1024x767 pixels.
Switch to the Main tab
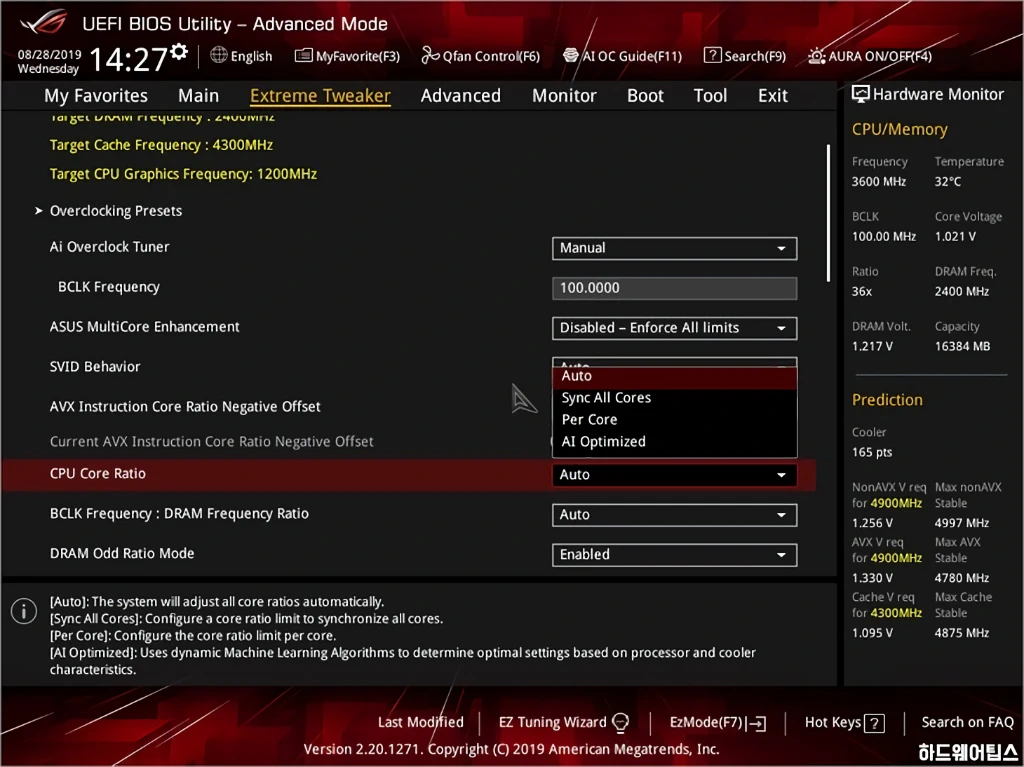[199, 95]
